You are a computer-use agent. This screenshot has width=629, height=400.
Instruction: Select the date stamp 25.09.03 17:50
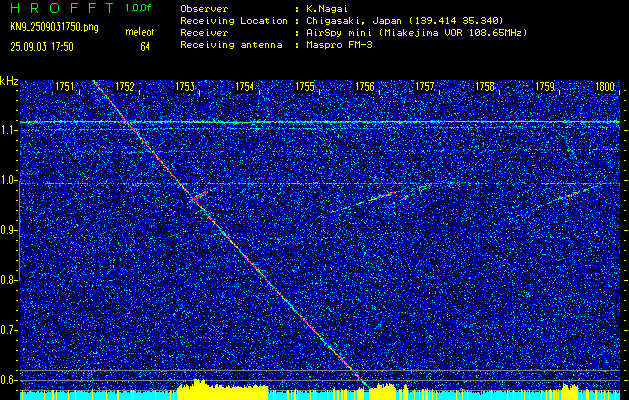point(42,47)
